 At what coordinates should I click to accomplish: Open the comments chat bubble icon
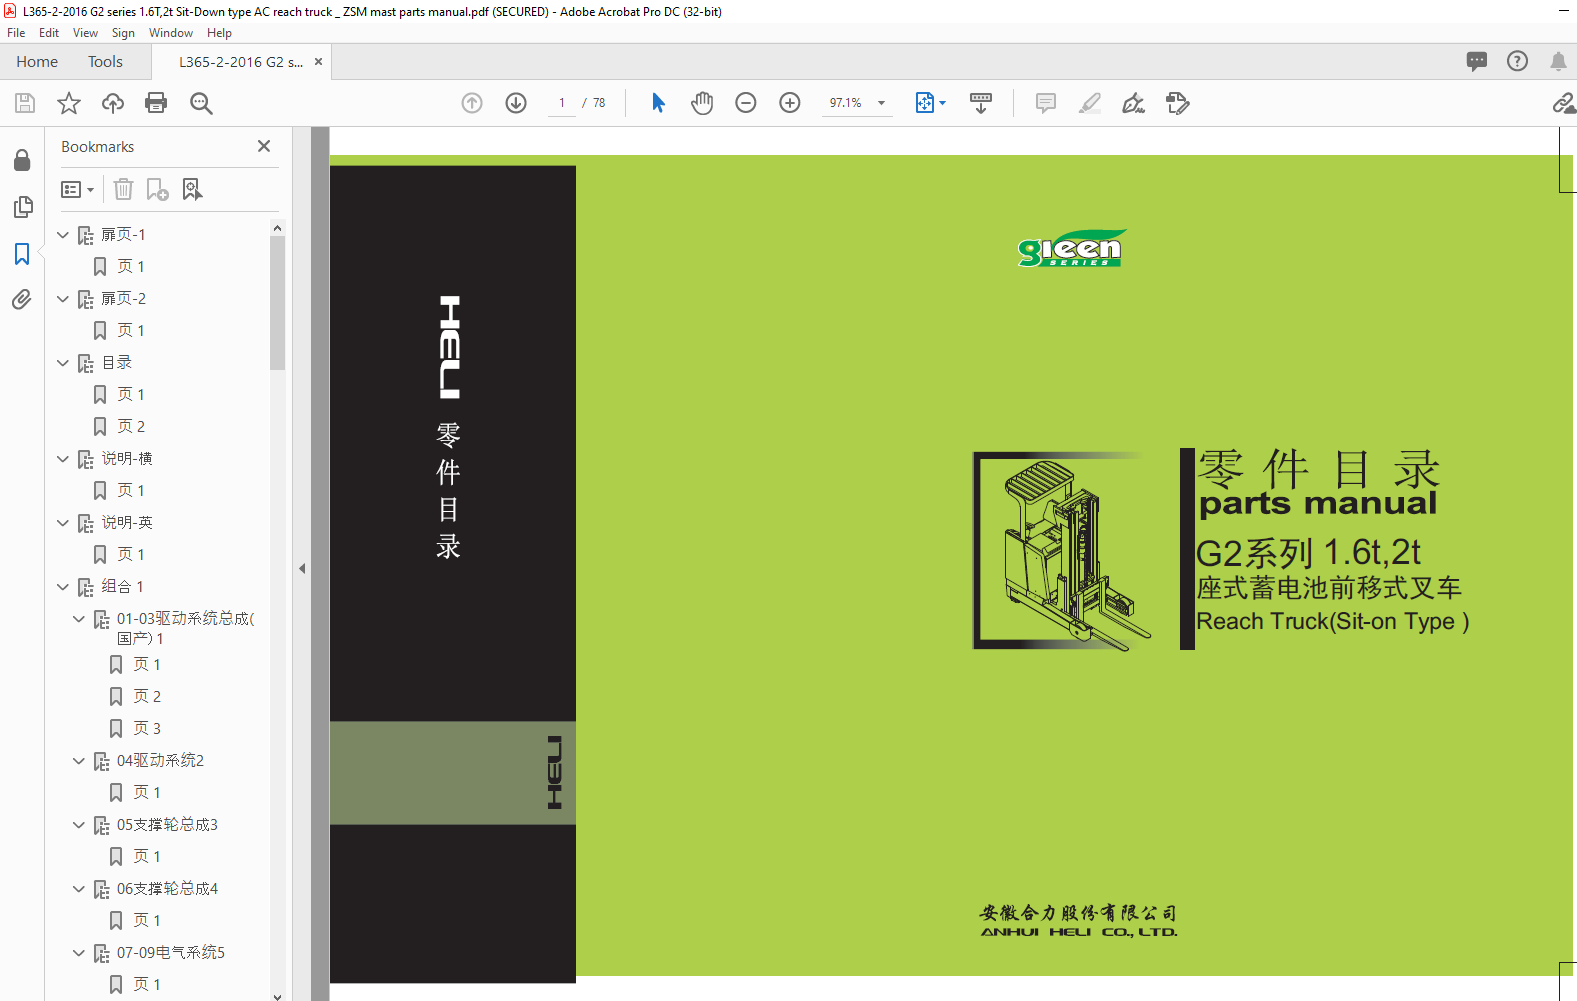click(1477, 61)
